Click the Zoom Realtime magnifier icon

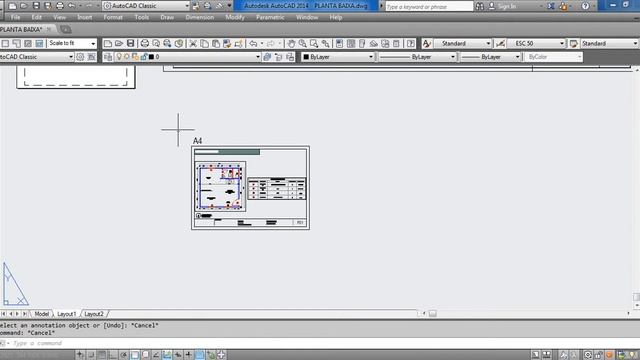coord(302,43)
